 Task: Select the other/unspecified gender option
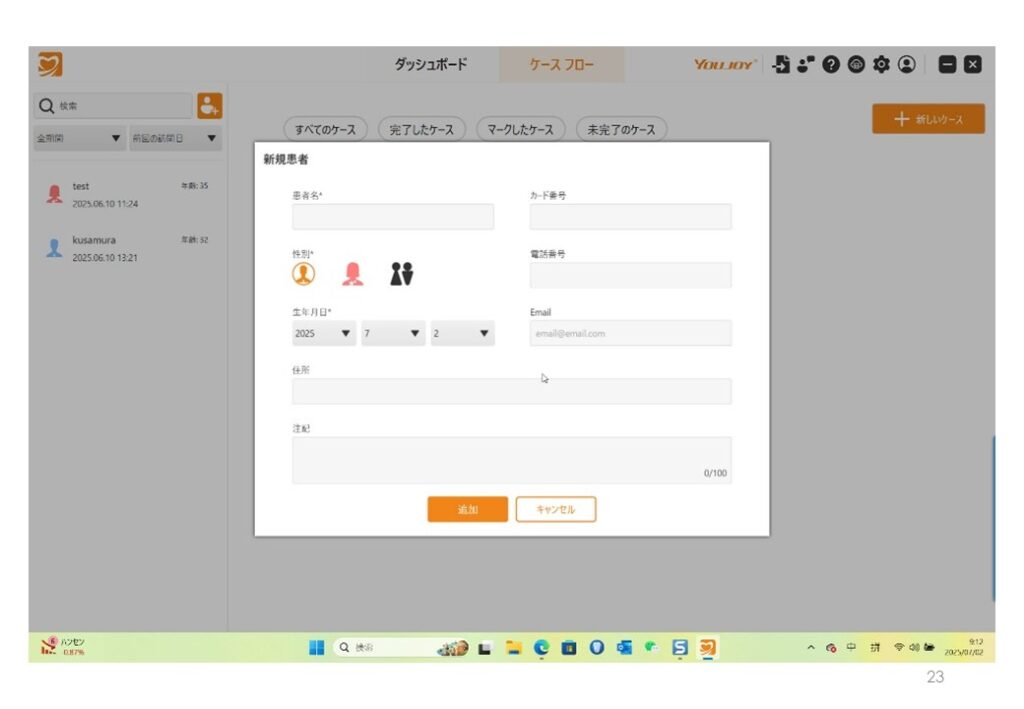[401, 273]
